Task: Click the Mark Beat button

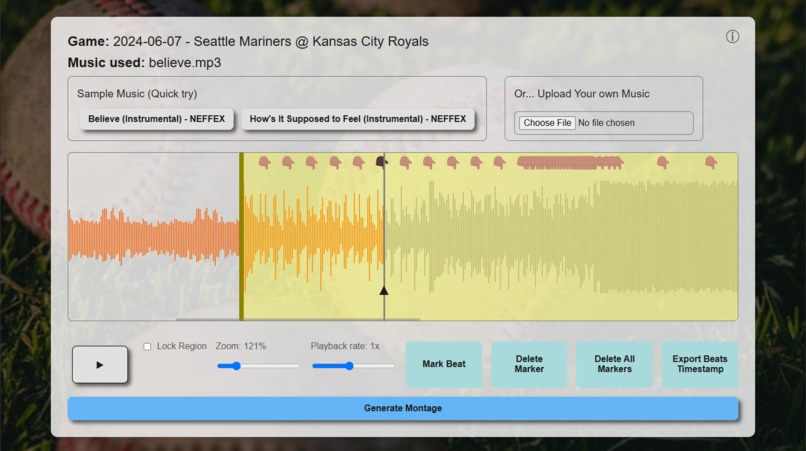Action: coord(444,364)
